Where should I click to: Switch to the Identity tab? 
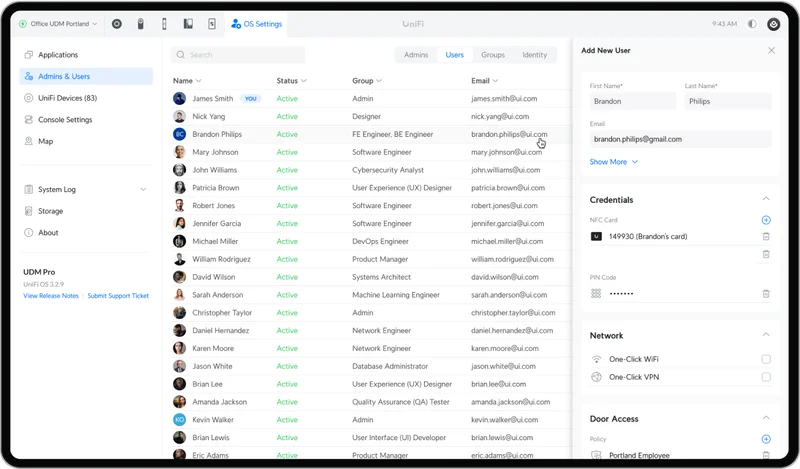[534, 55]
